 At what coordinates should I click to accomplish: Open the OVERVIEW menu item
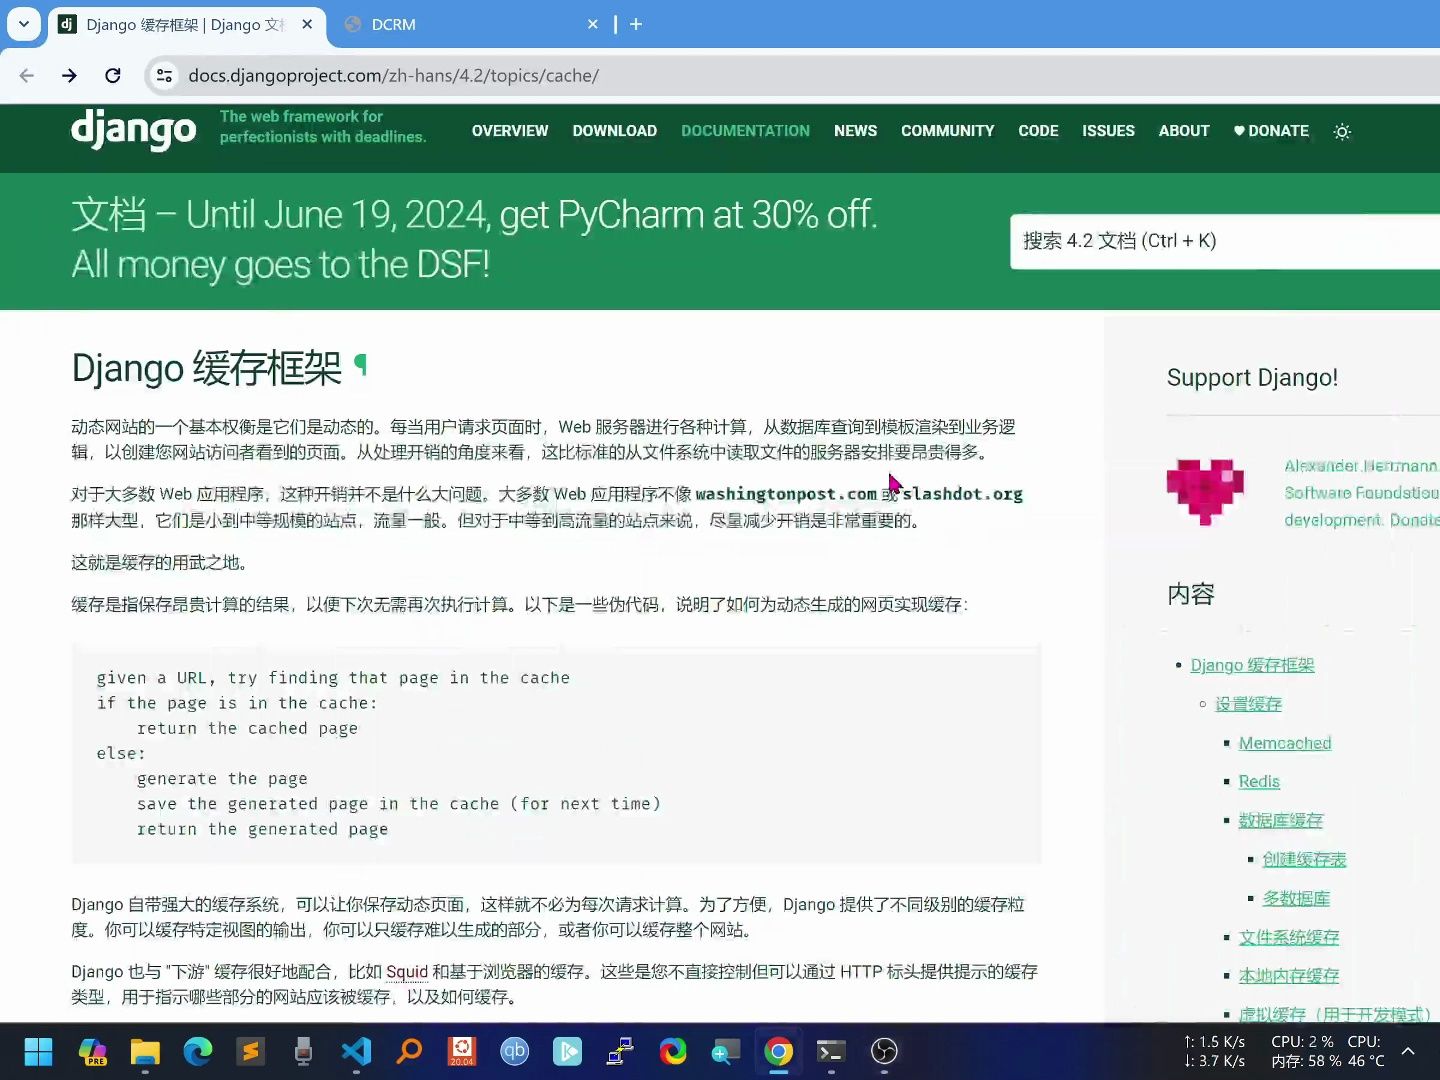[x=510, y=131]
